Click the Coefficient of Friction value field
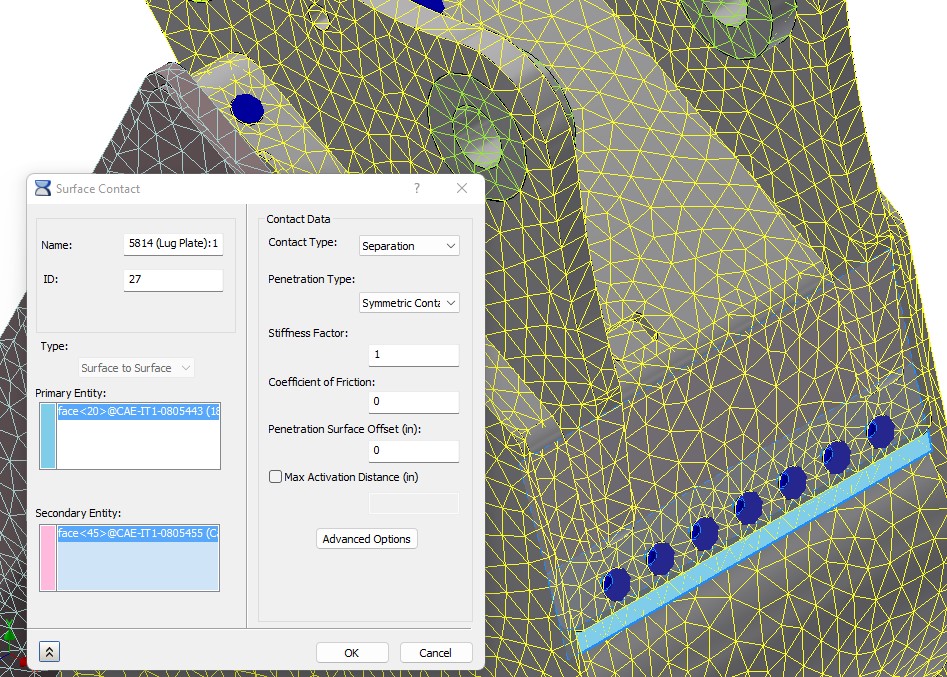This screenshot has height=677, width=947. 413,402
